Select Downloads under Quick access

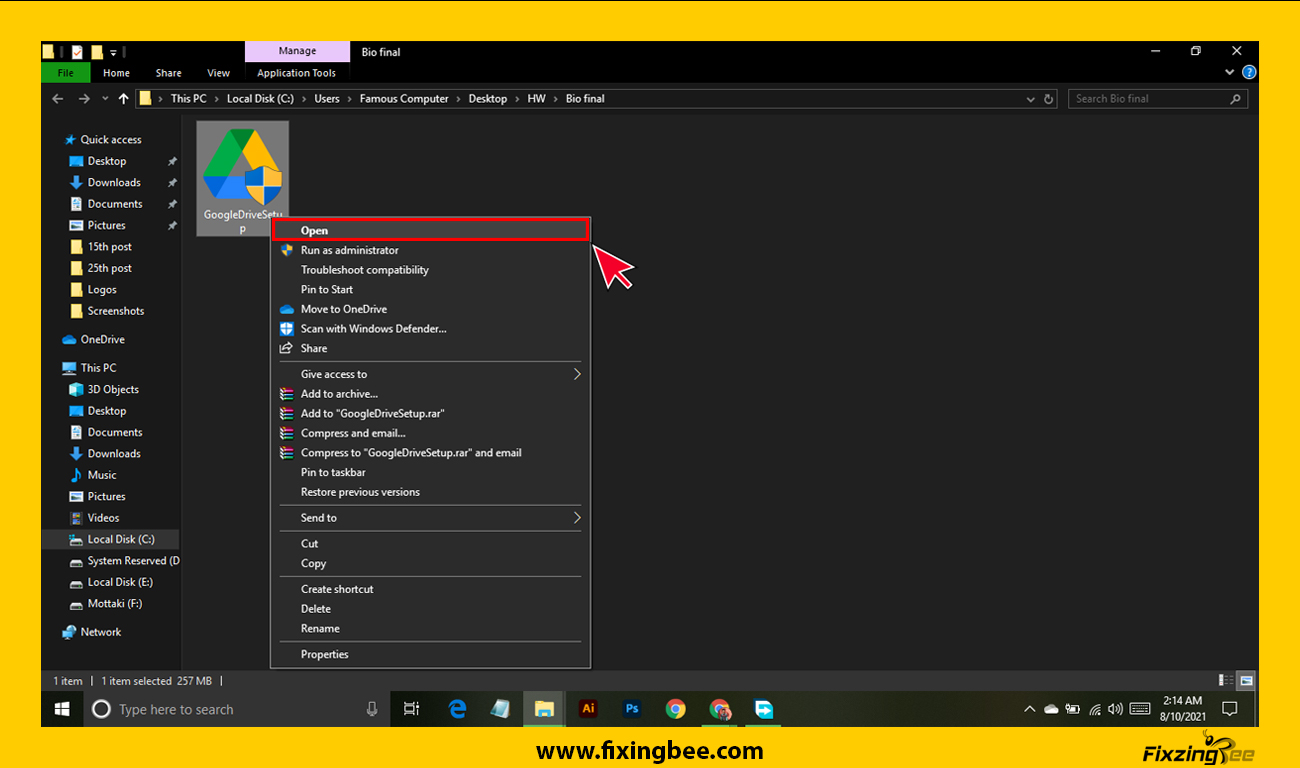point(114,183)
